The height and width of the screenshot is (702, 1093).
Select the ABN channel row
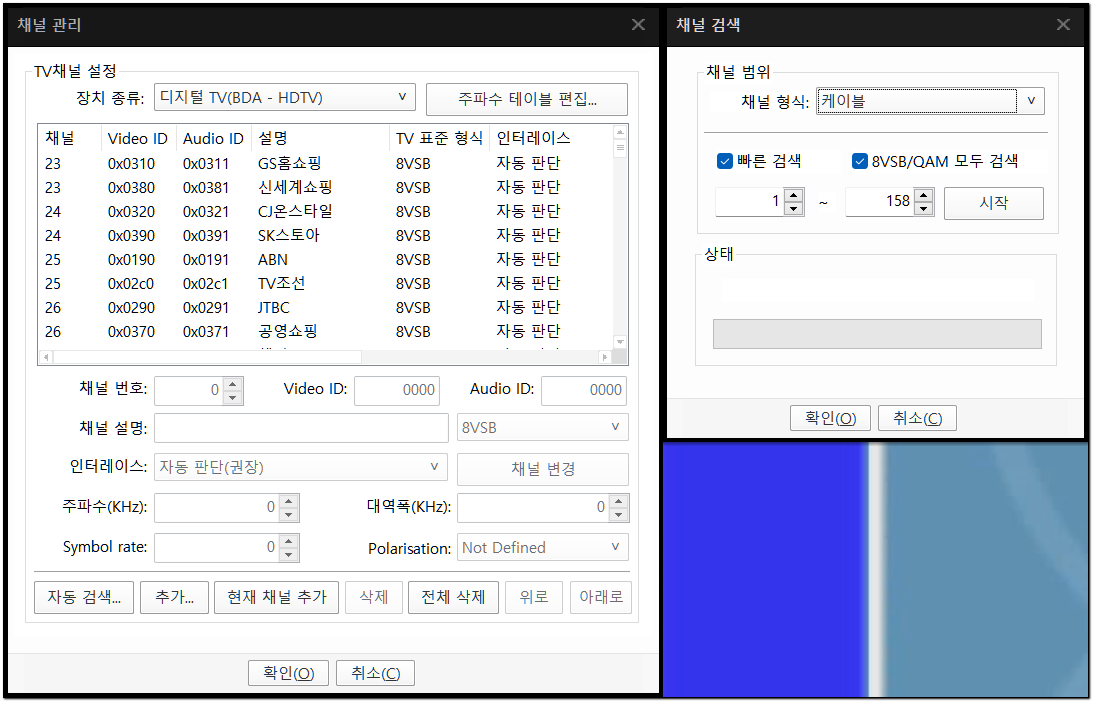(326, 259)
